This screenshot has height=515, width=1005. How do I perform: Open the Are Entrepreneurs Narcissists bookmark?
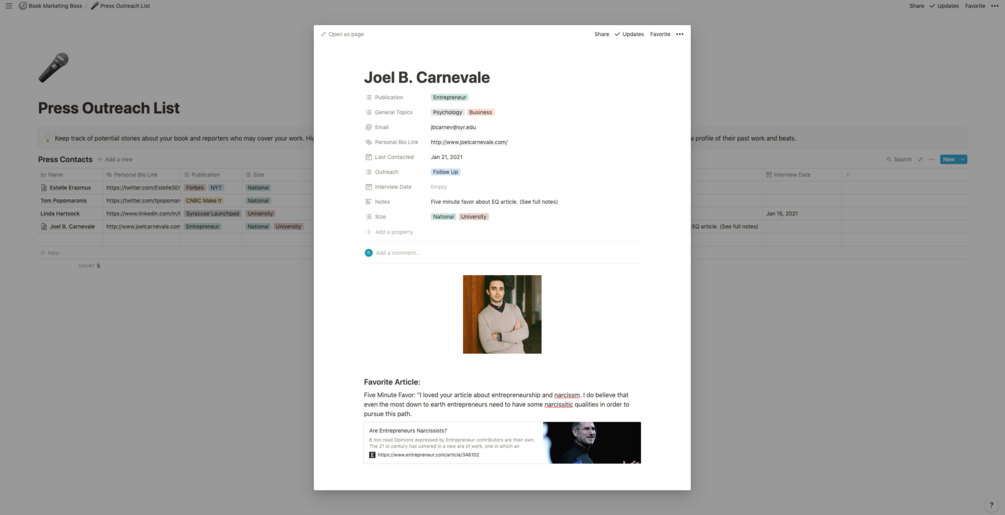coord(502,443)
